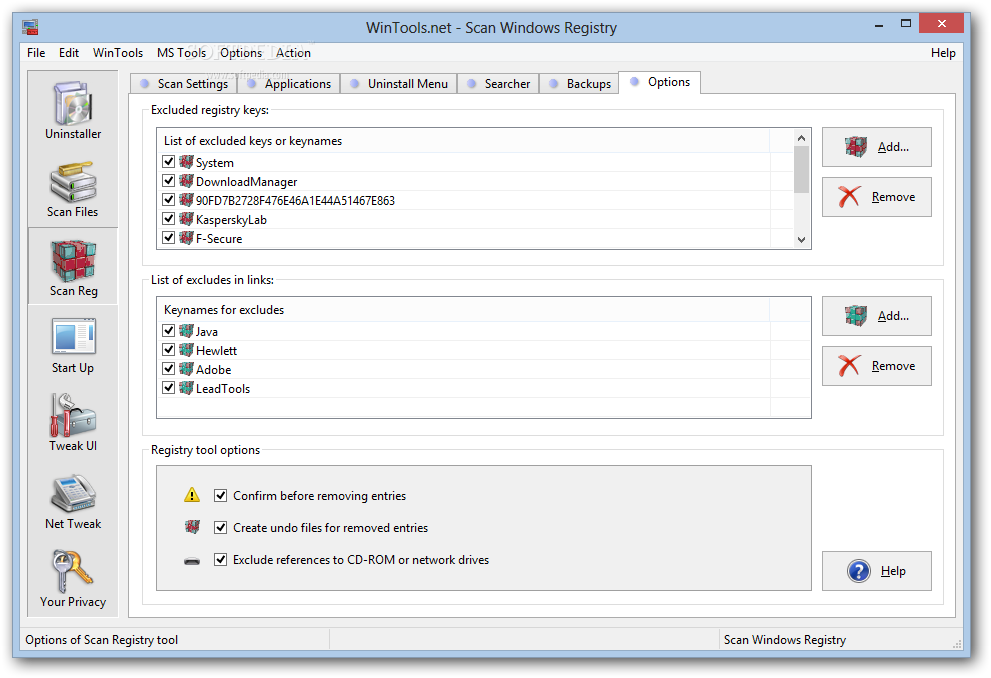Click the excluded keys scrollbar down arrow

coord(801,239)
